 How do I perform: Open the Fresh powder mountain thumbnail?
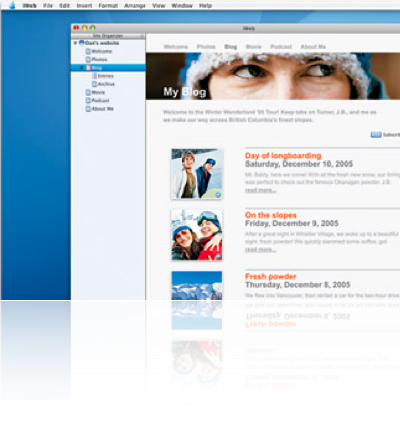(197, 285)
